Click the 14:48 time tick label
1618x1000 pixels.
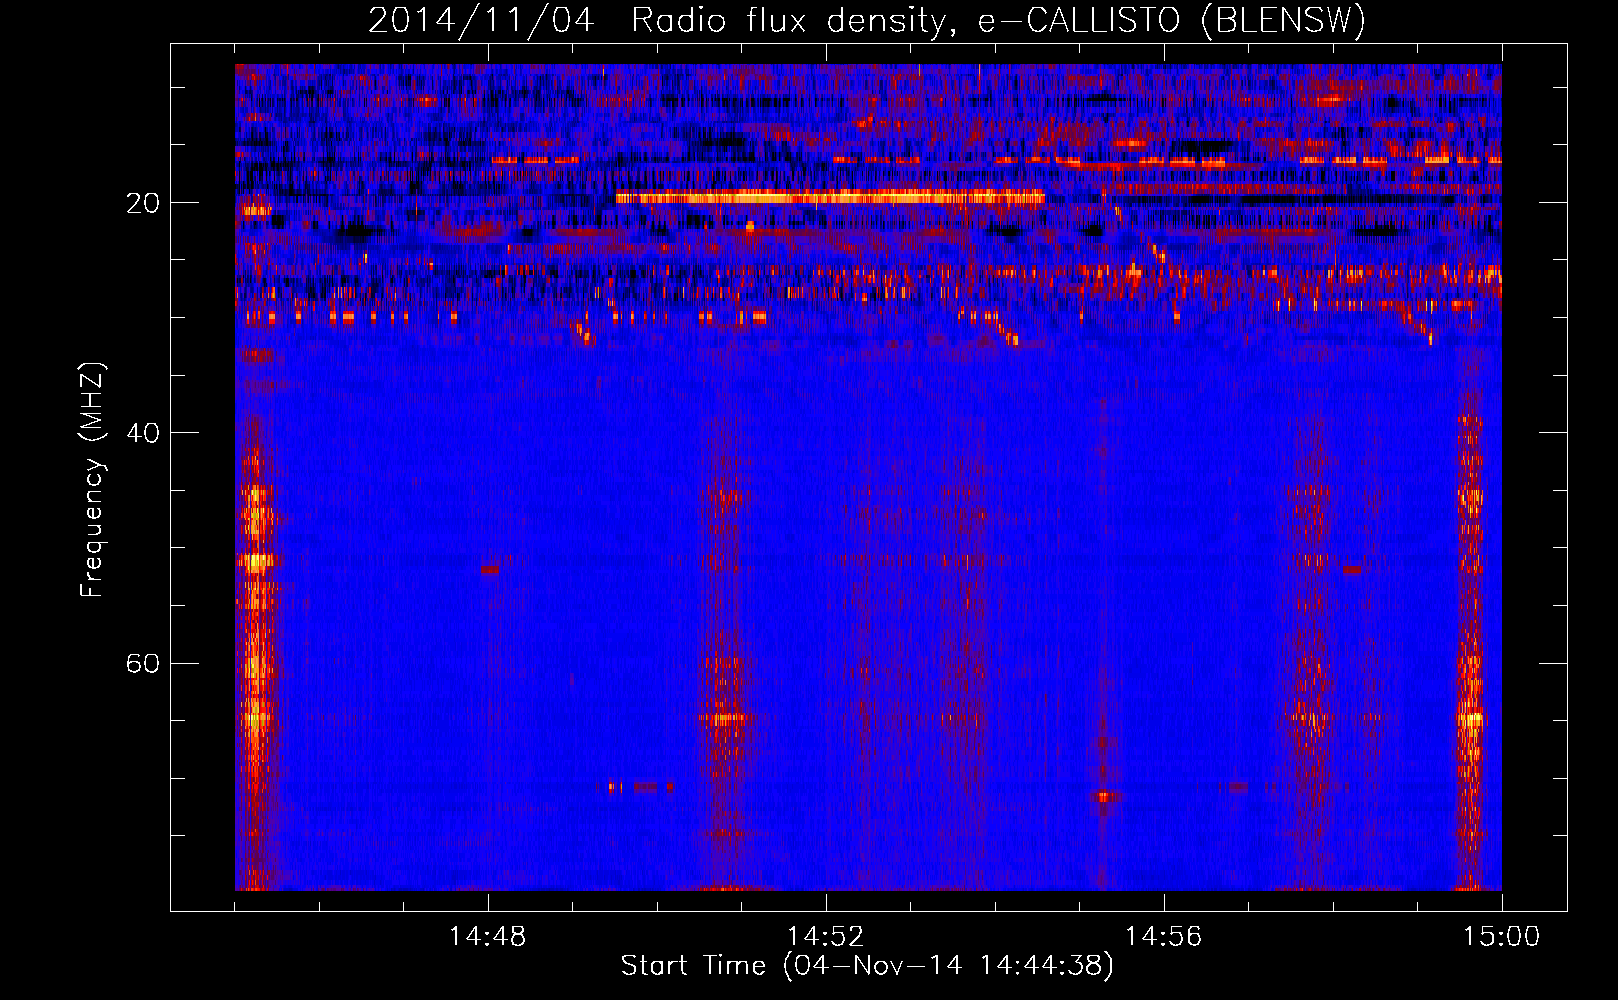click(x=488, y=937)
